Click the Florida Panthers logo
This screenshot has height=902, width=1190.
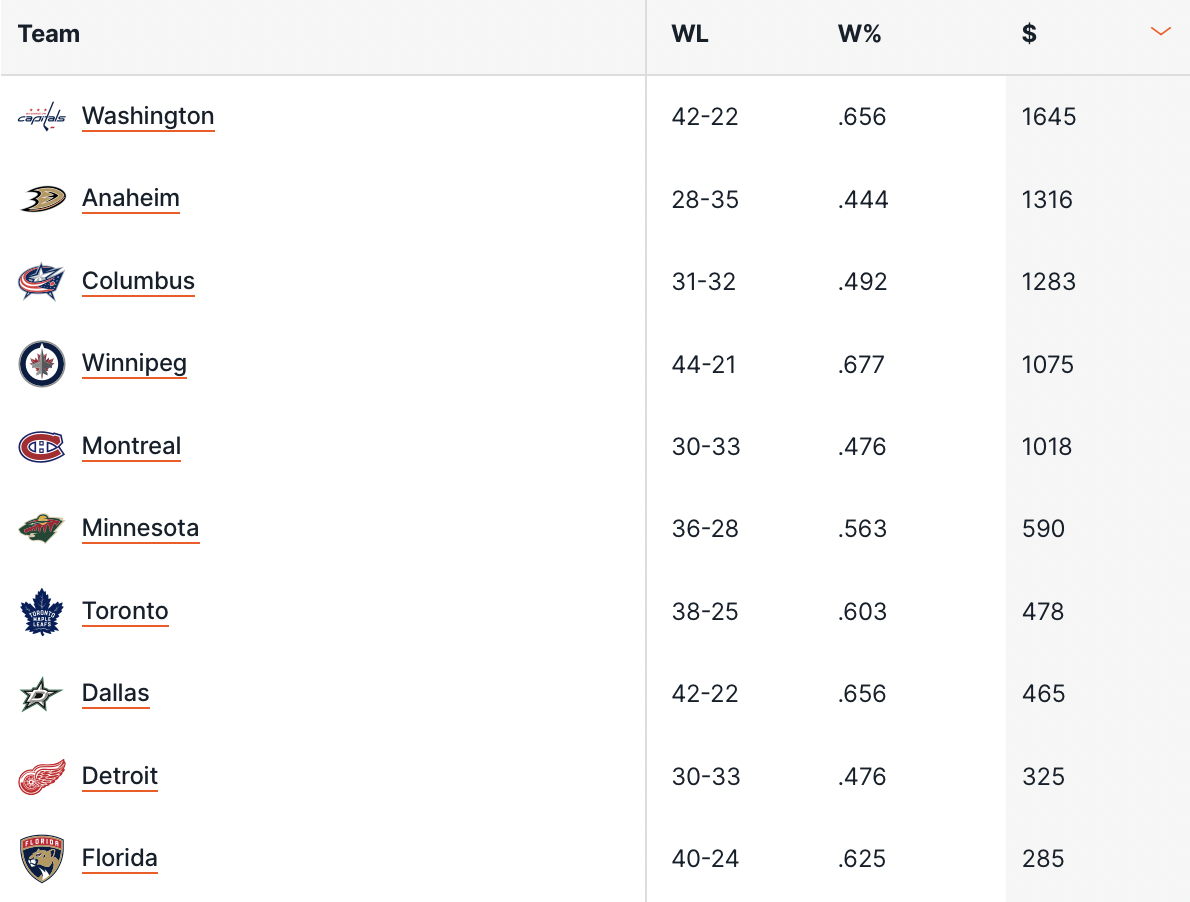(x=42, y=859)
